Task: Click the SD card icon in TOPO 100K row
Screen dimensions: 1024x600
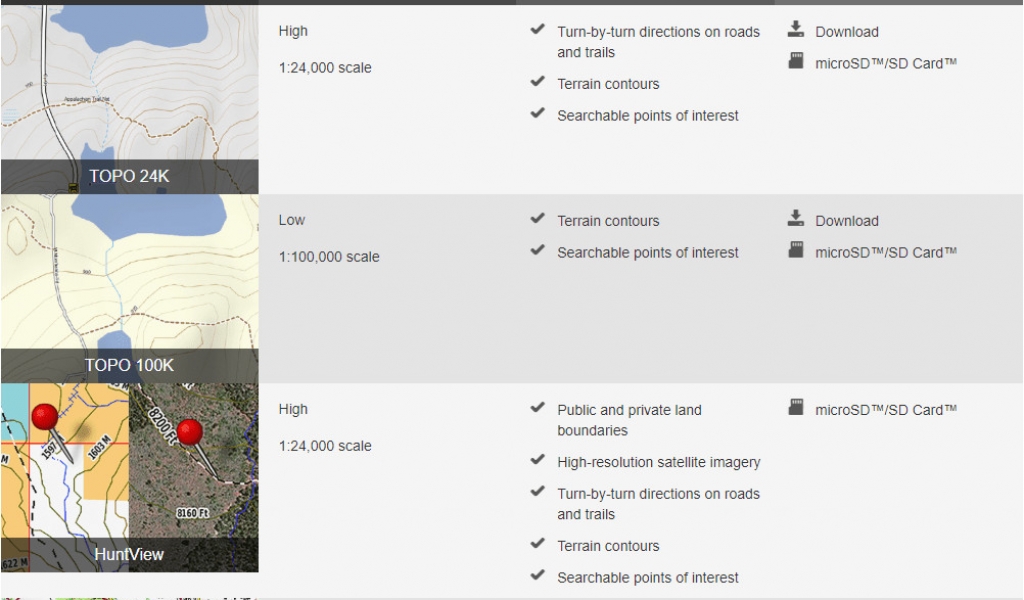Action: pyautogui.click(x=795, y=250)
